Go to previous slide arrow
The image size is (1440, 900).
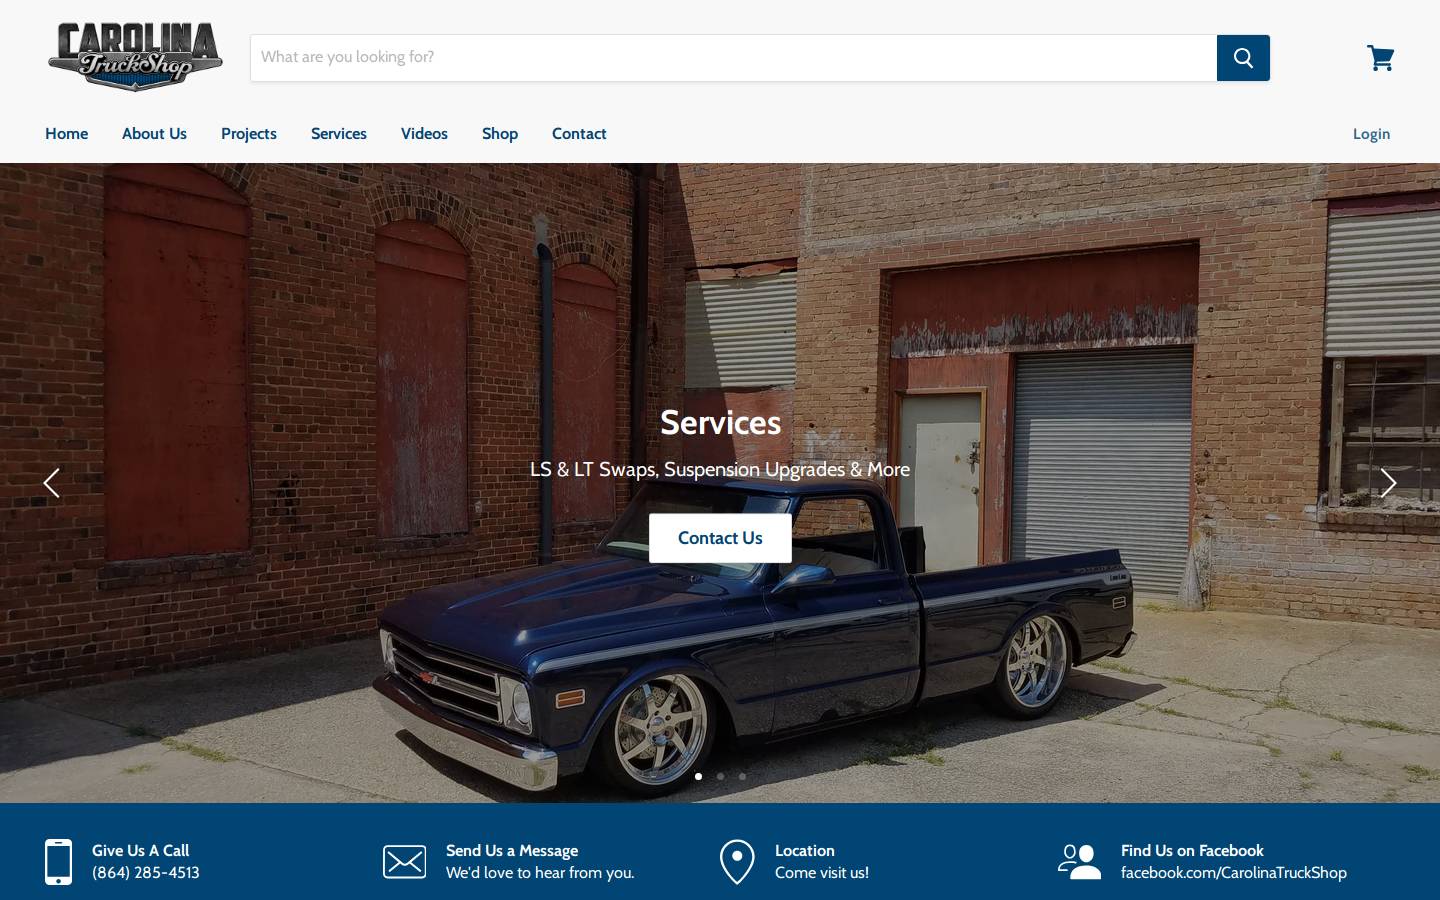pyautogui.click(x=52, y=483)
